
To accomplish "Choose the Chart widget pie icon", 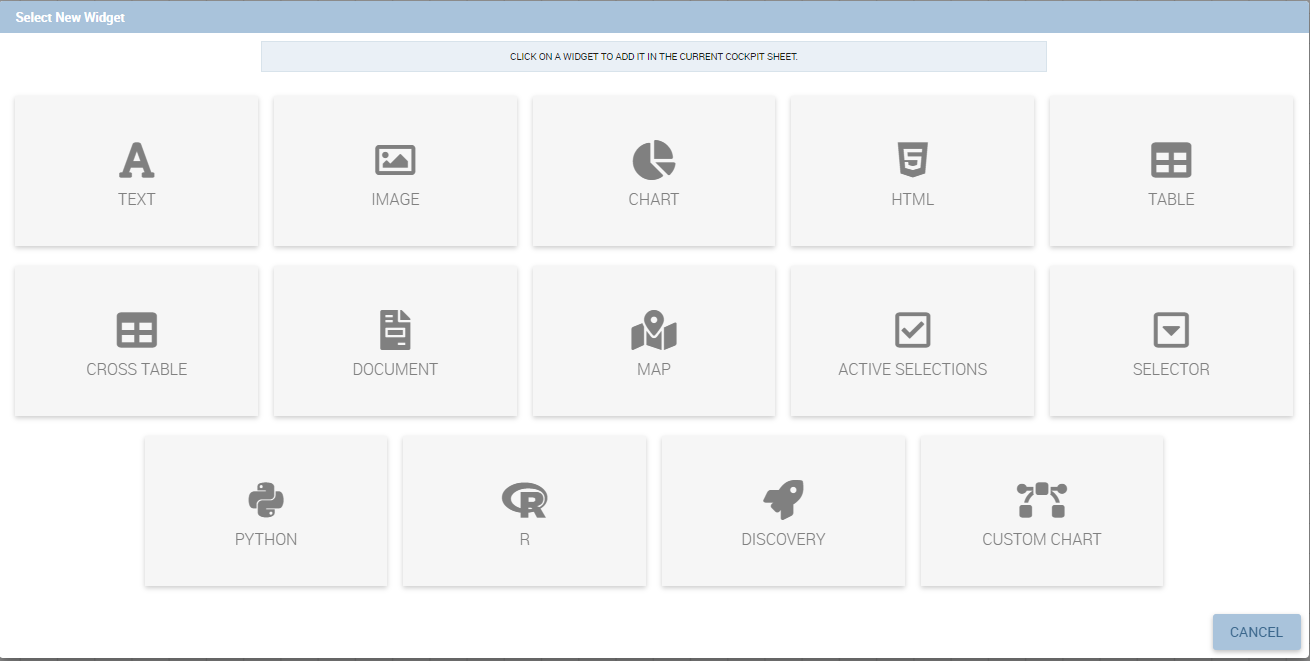I will click(x=654, y=160).
